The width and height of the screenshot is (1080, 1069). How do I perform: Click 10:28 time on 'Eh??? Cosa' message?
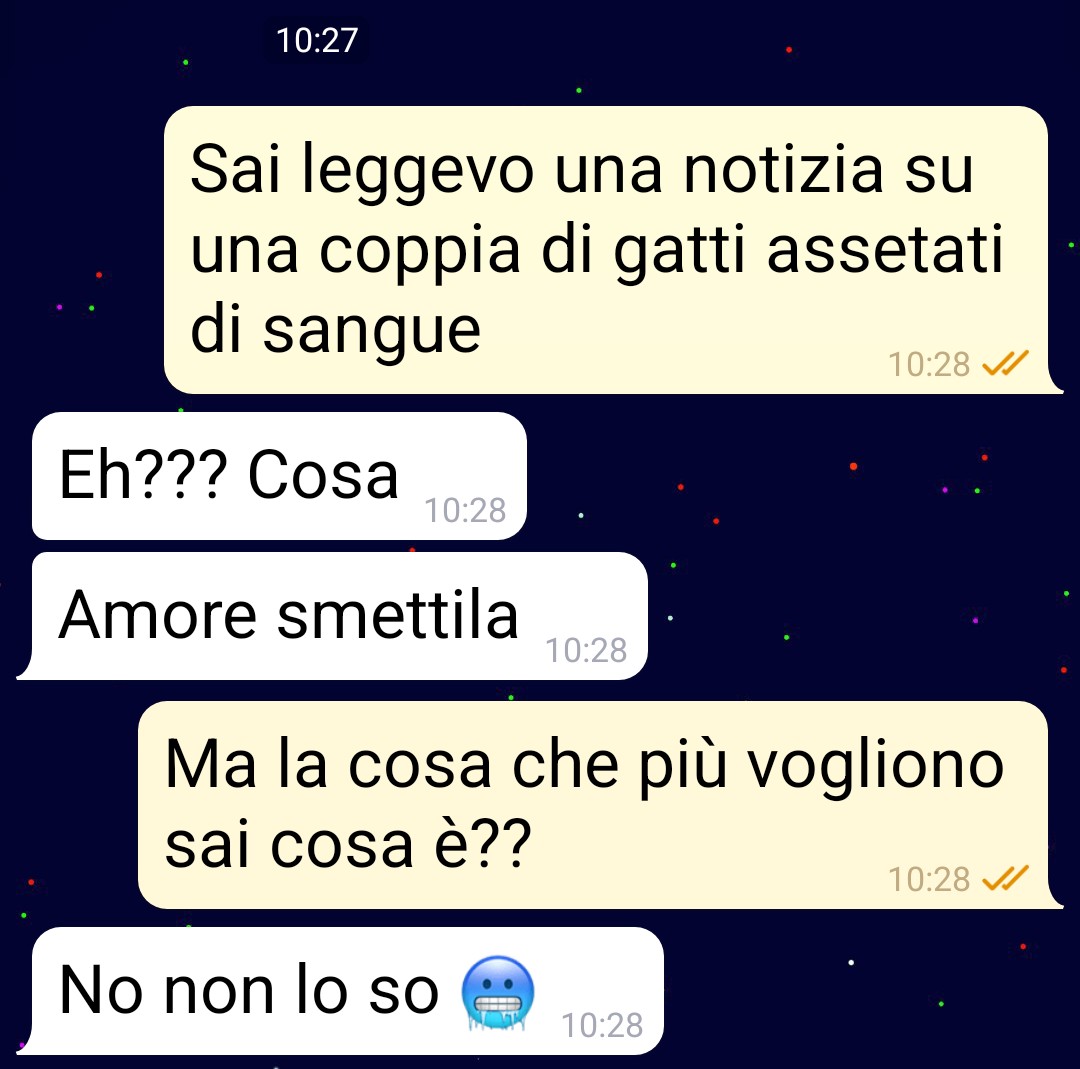[465, 510]
